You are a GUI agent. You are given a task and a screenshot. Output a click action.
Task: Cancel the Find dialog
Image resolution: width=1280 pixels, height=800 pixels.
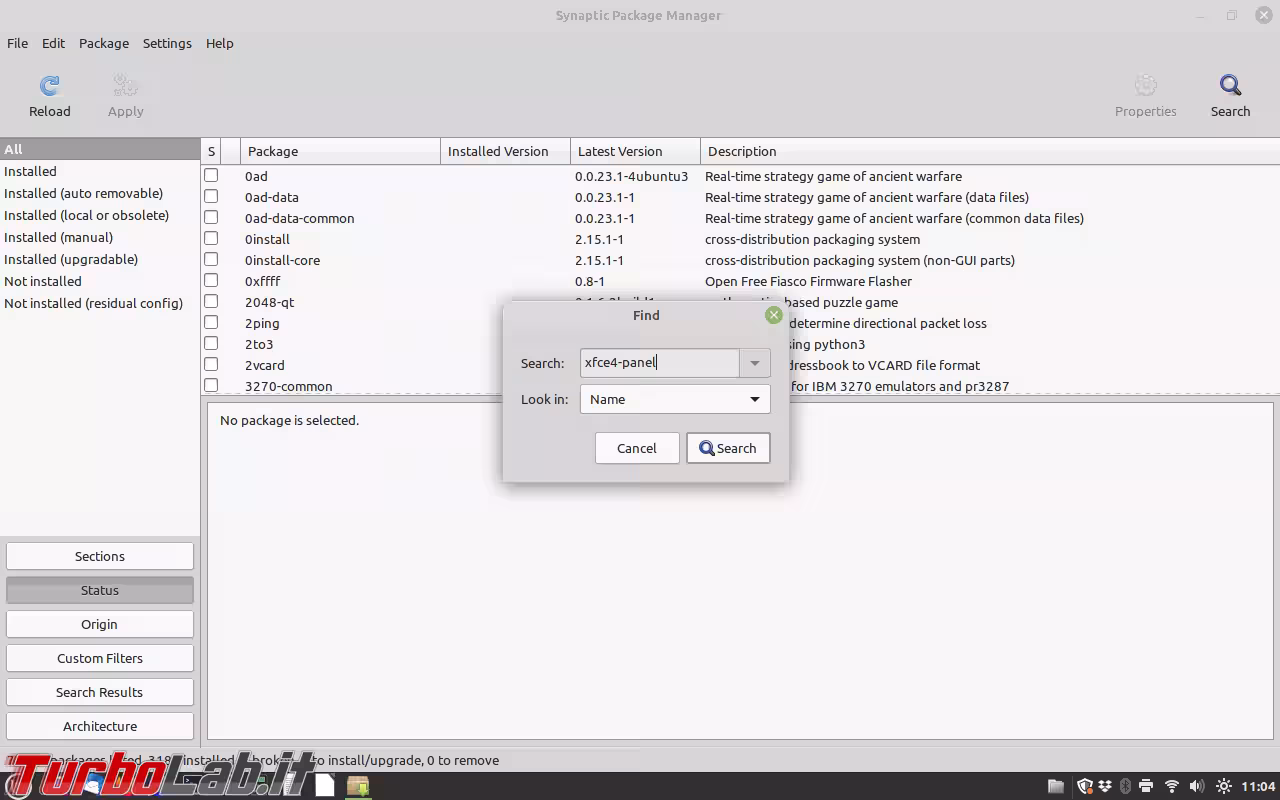point(637,448)
